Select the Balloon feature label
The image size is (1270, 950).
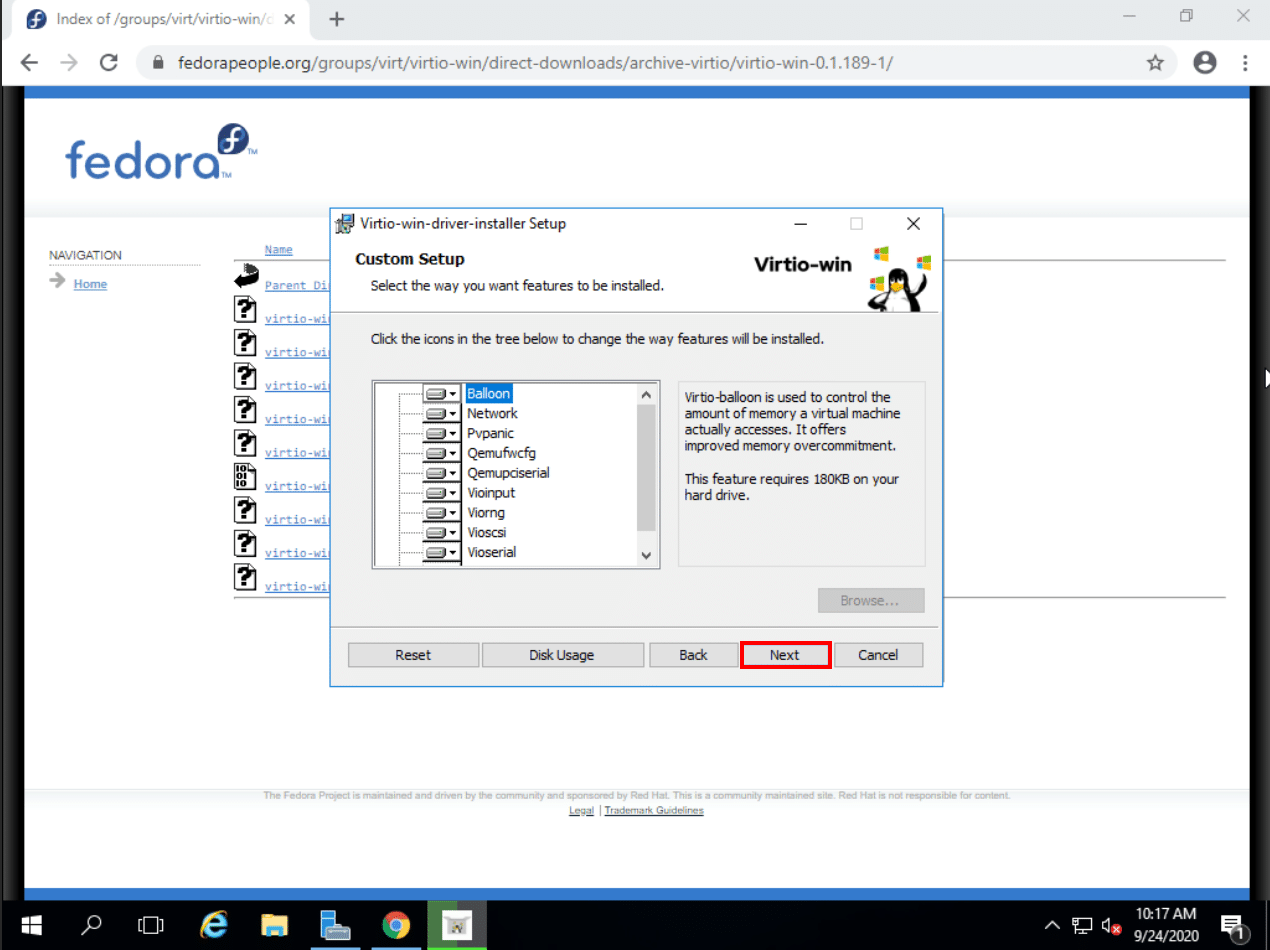pyautogui.click(x=489, y=394)
